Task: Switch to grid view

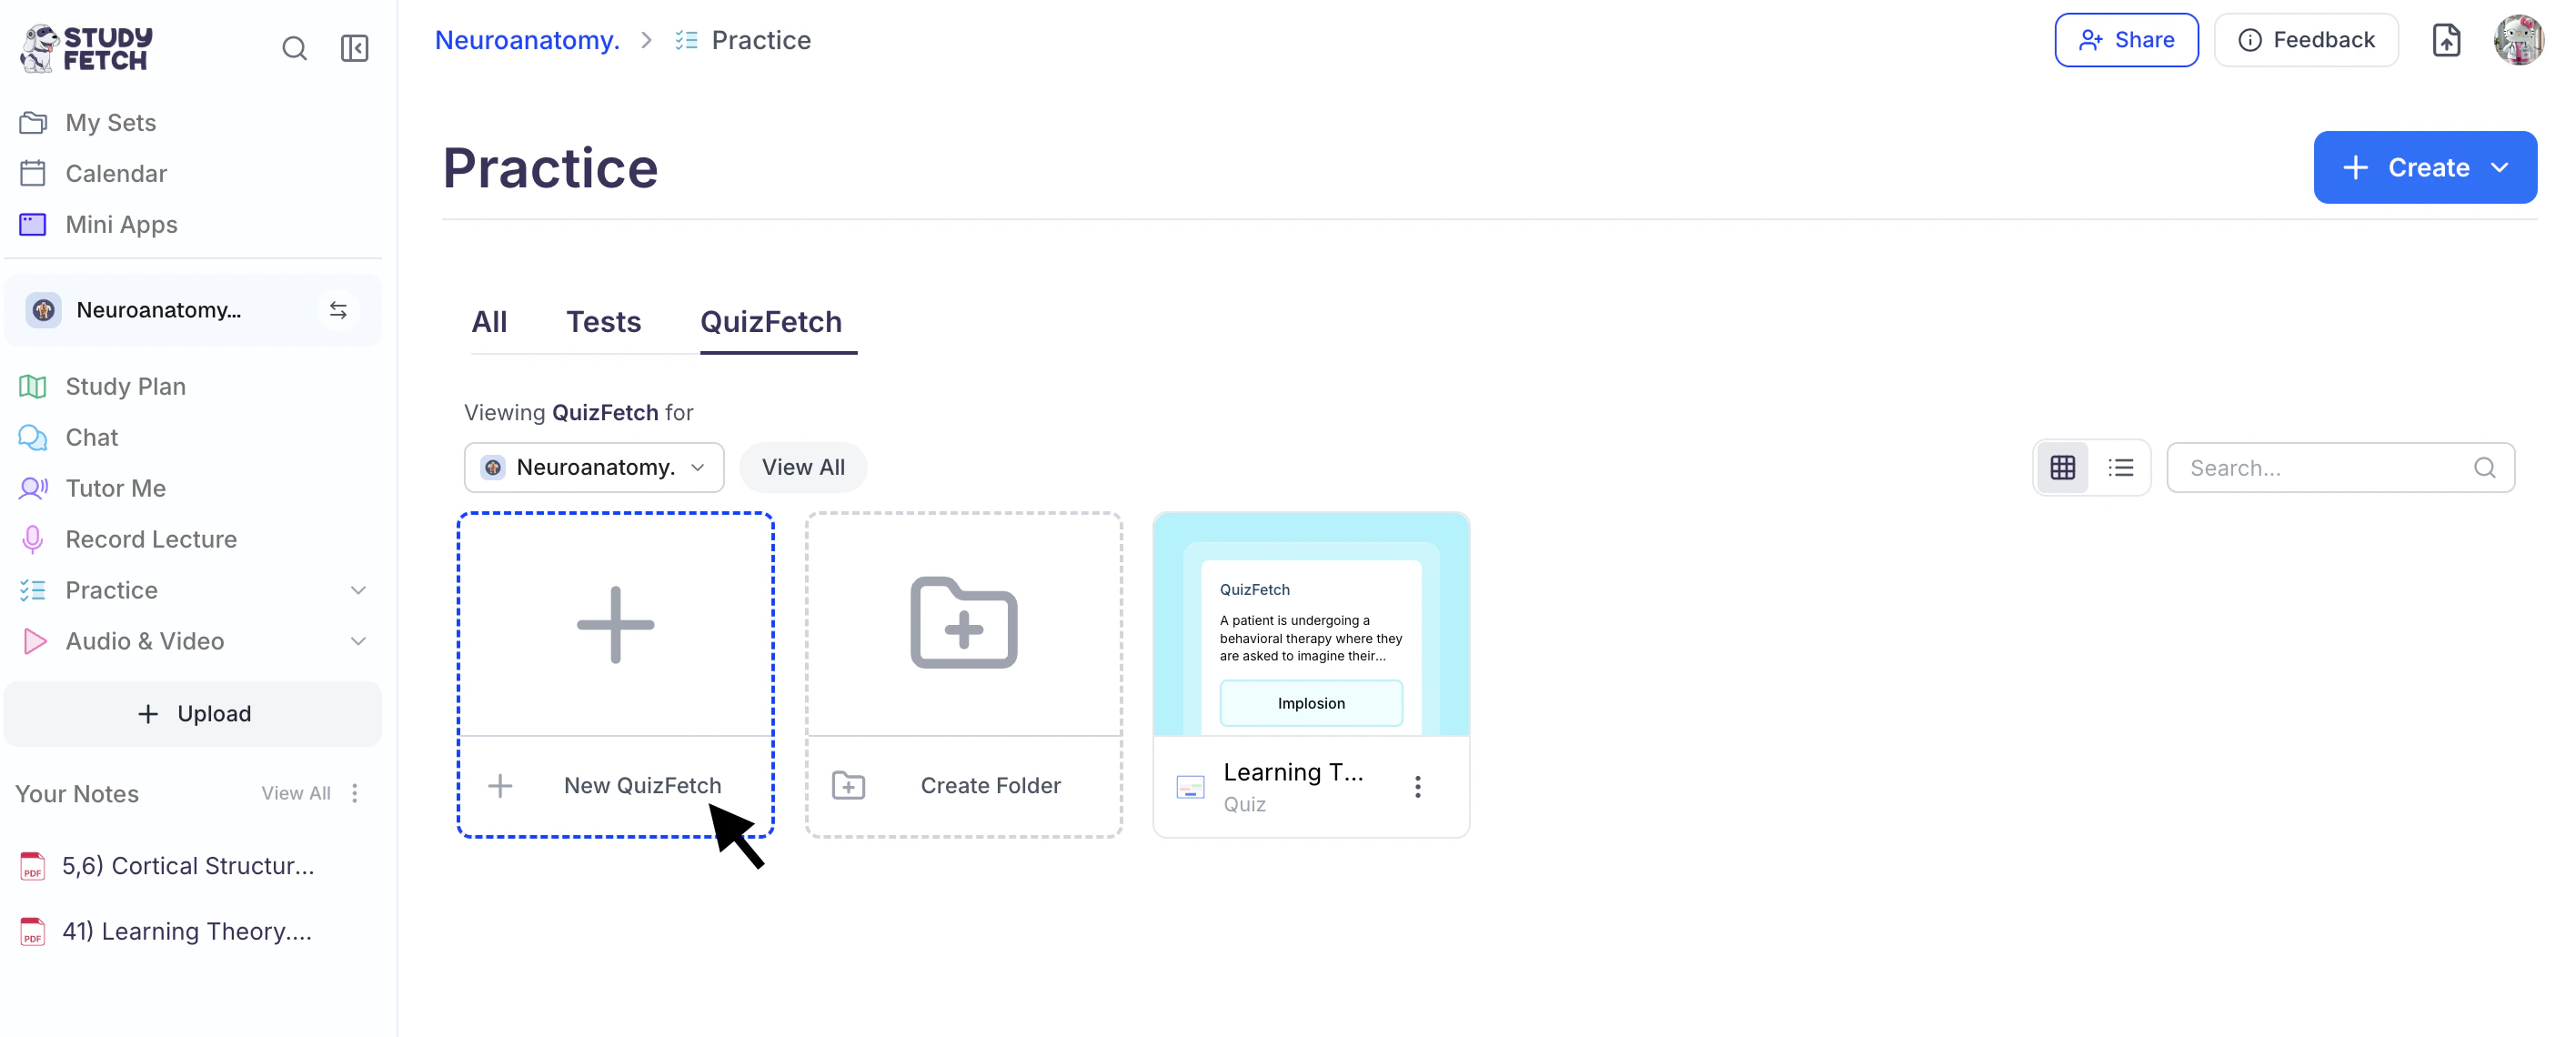Action: pos(2063,467)
